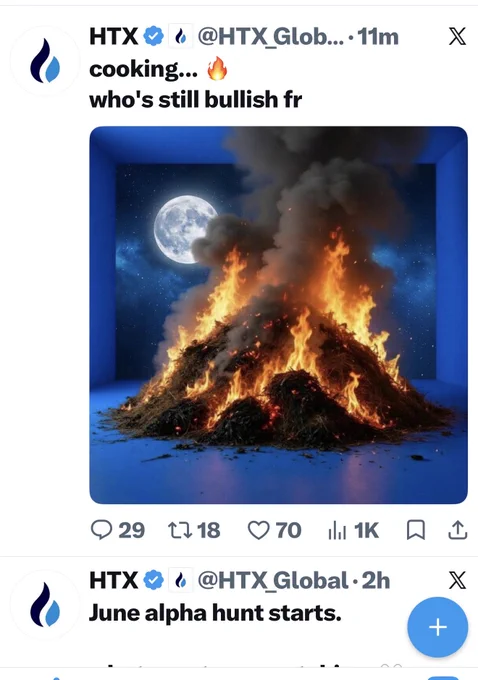Tap the blue verified badge on first post

[x=153, y=36]
